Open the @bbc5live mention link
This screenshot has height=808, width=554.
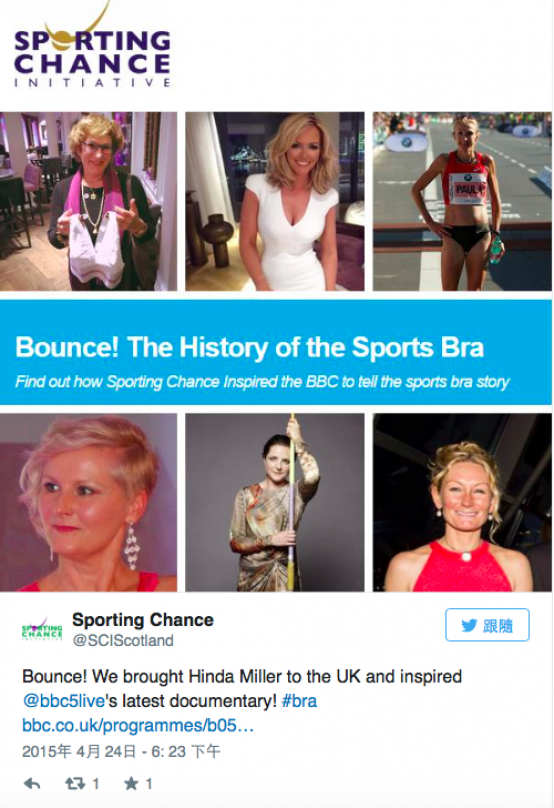pyautogui.click(x=64, y=701)
